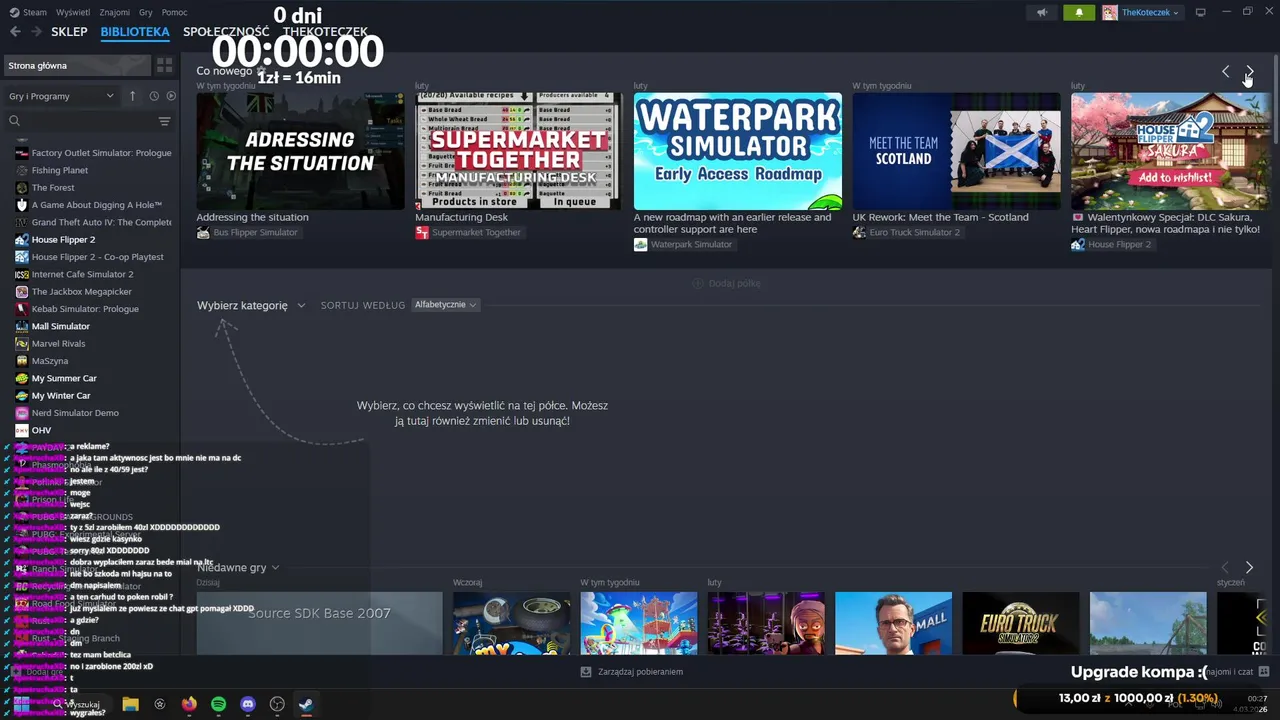Open the Addressing the situation news thumbnail

(x=300, y=151)
